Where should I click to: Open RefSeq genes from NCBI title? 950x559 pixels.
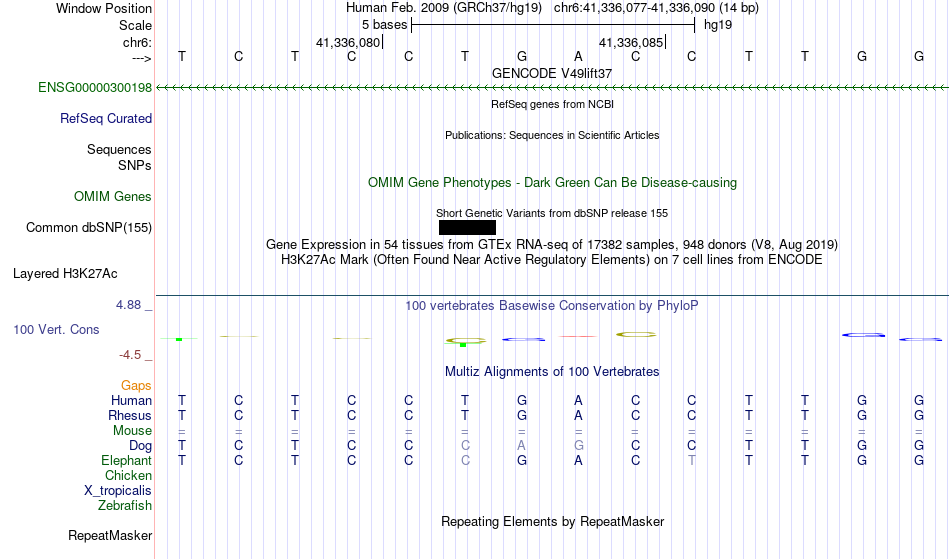pyautogui.click(x=552, y=104)
